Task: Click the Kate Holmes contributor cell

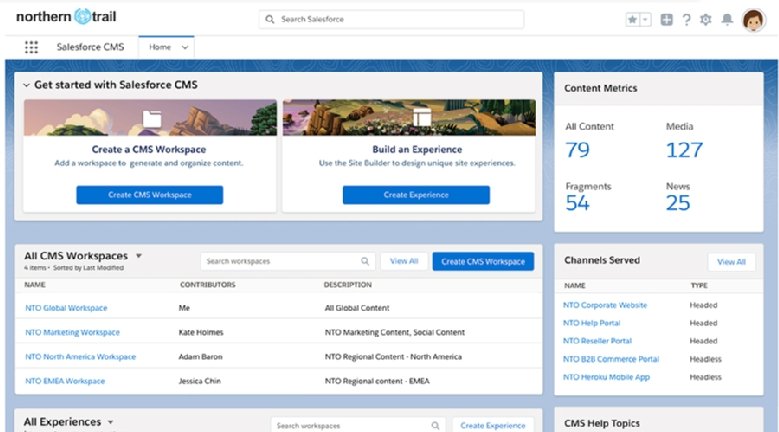Action: 201,332
